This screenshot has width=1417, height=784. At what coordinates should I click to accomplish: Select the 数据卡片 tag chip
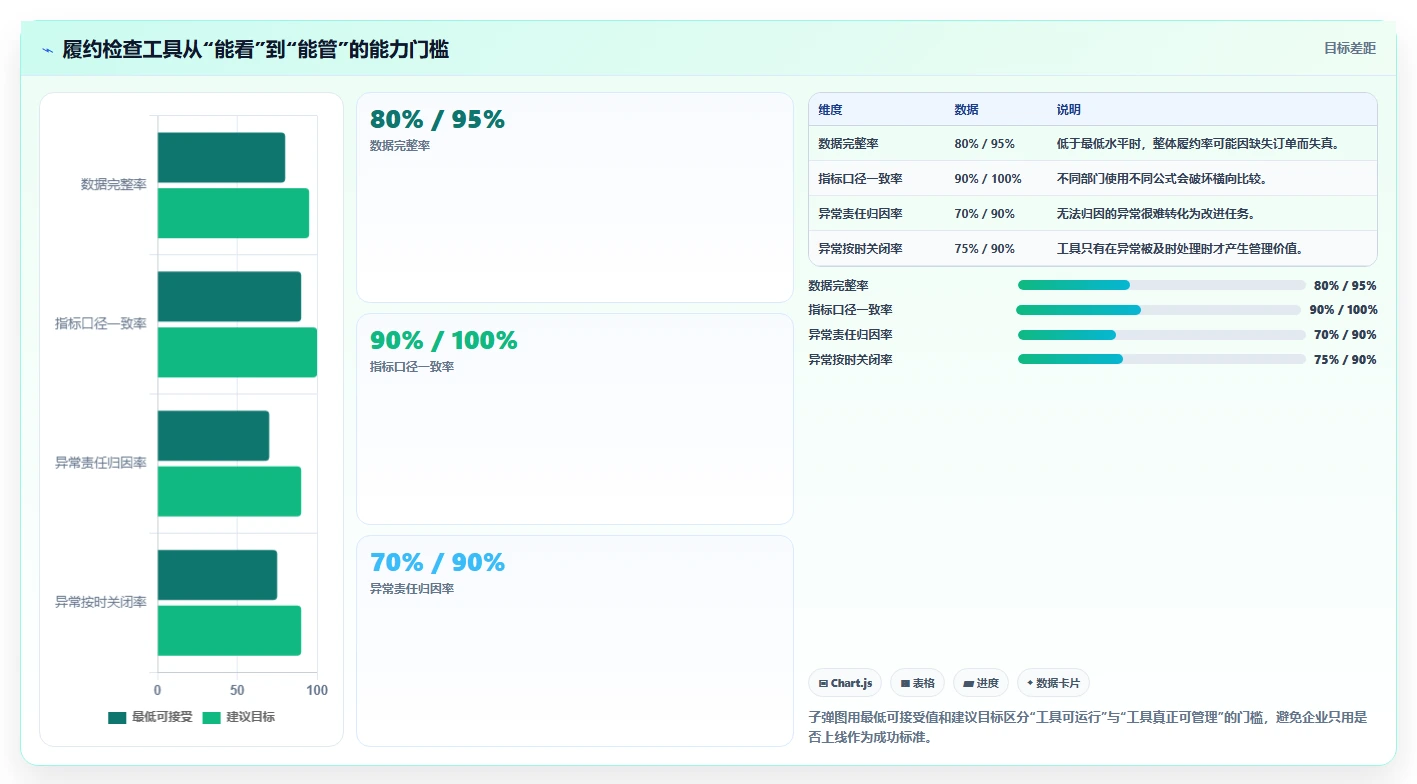pyautogui.click(x=1053, y=683)
